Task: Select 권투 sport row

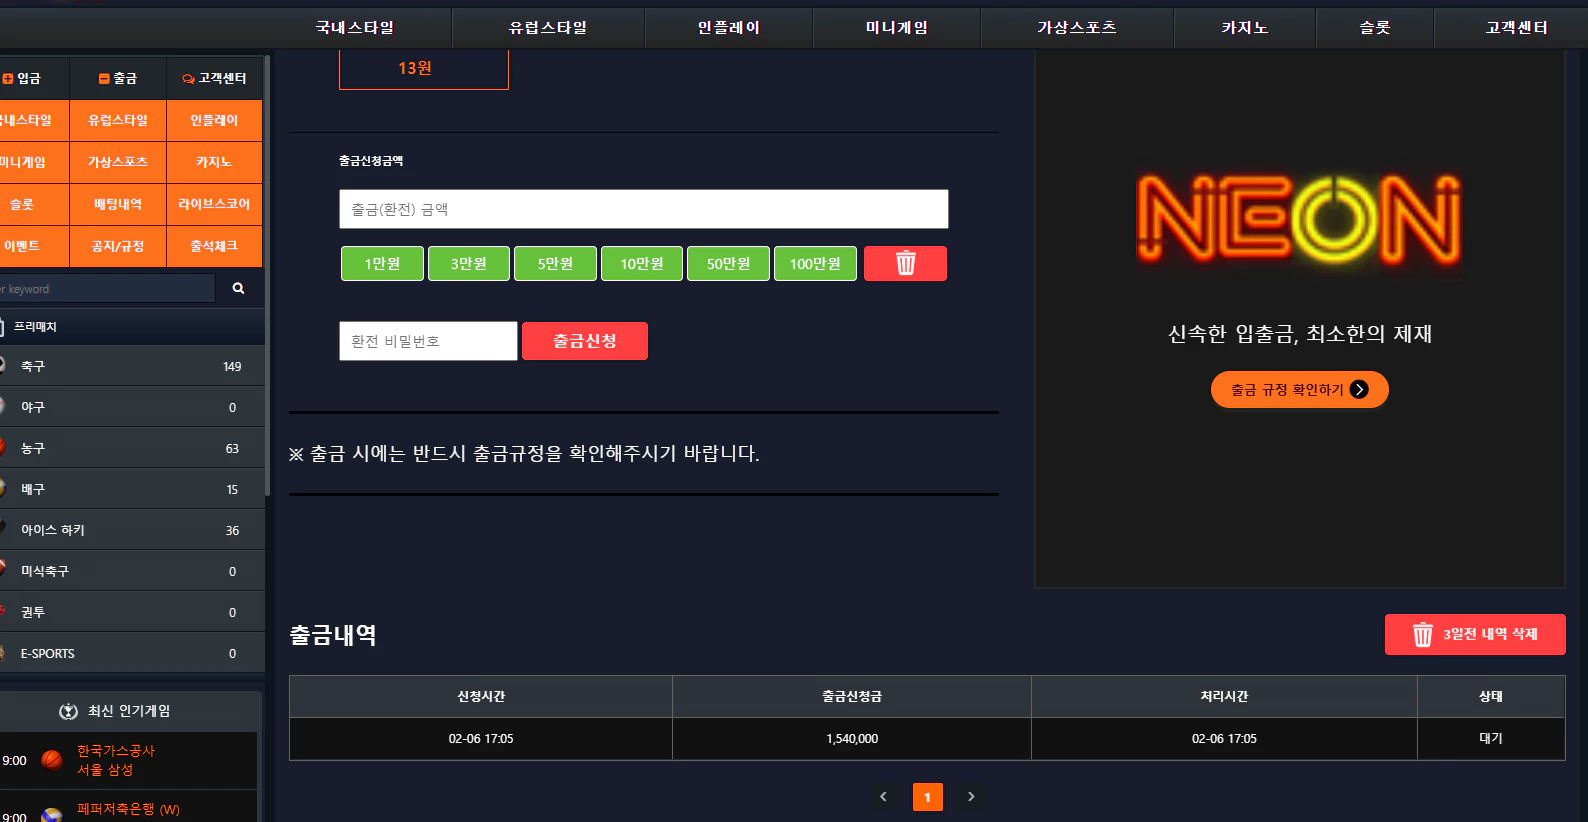Action: 132,612
